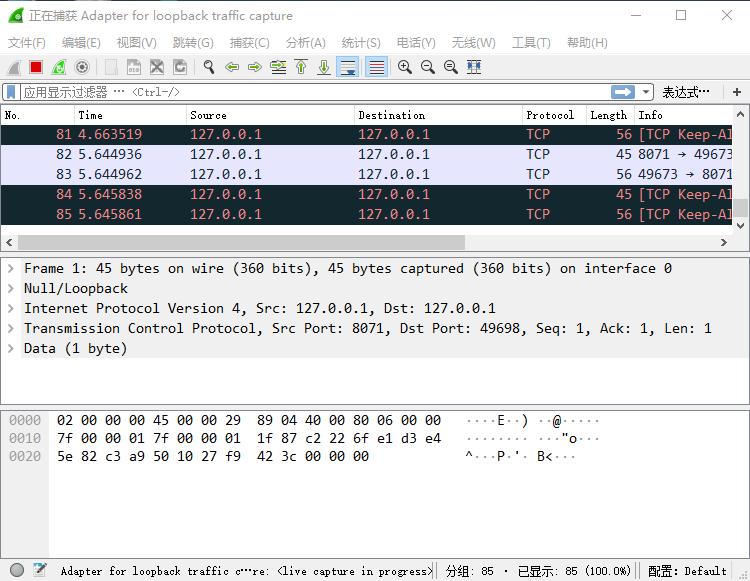
Task: Expand the Transmission Control Protocol node
Action: pyautogui.click(x=11, y=328)
